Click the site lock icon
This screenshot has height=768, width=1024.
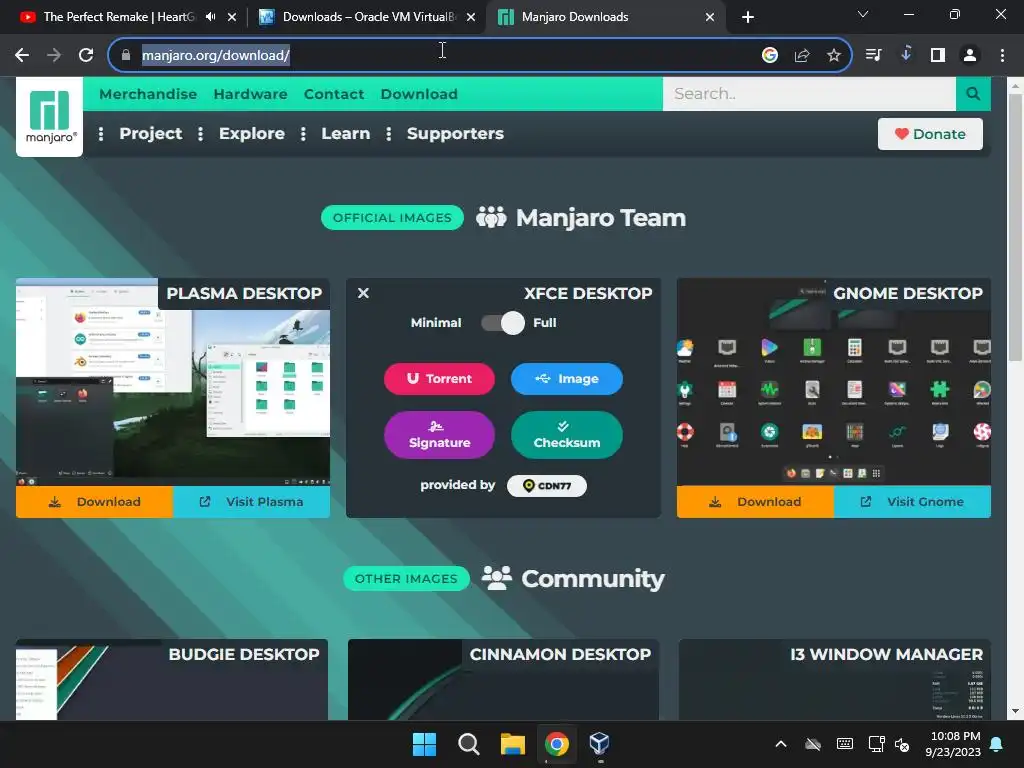[126, 55]
